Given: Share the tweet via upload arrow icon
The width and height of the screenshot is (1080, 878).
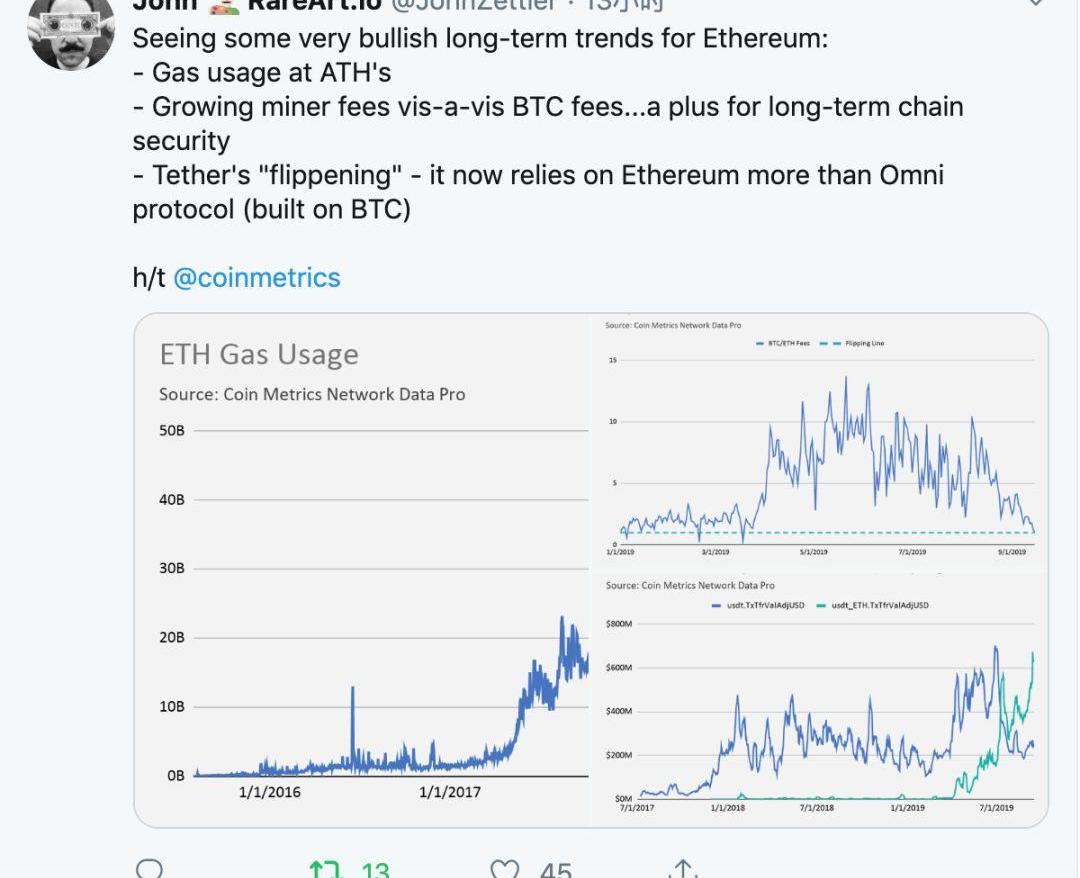Looking at the screenshot, I should click(682, 868).
